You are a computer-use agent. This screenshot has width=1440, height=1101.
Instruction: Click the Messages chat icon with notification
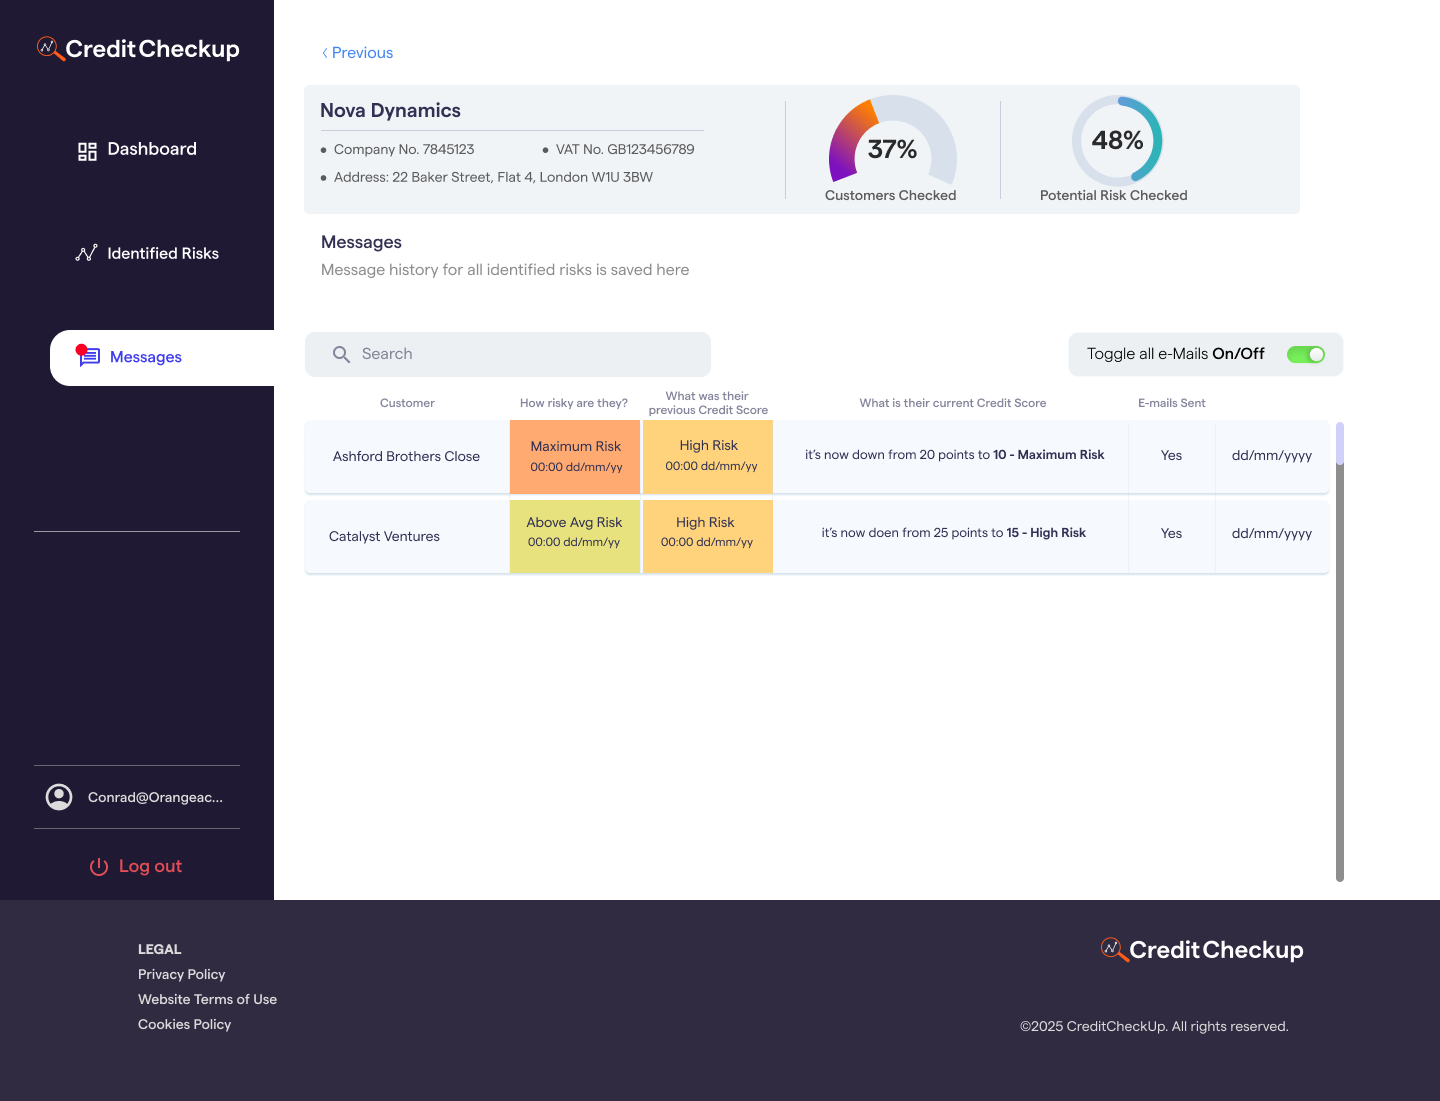point(89,356)
